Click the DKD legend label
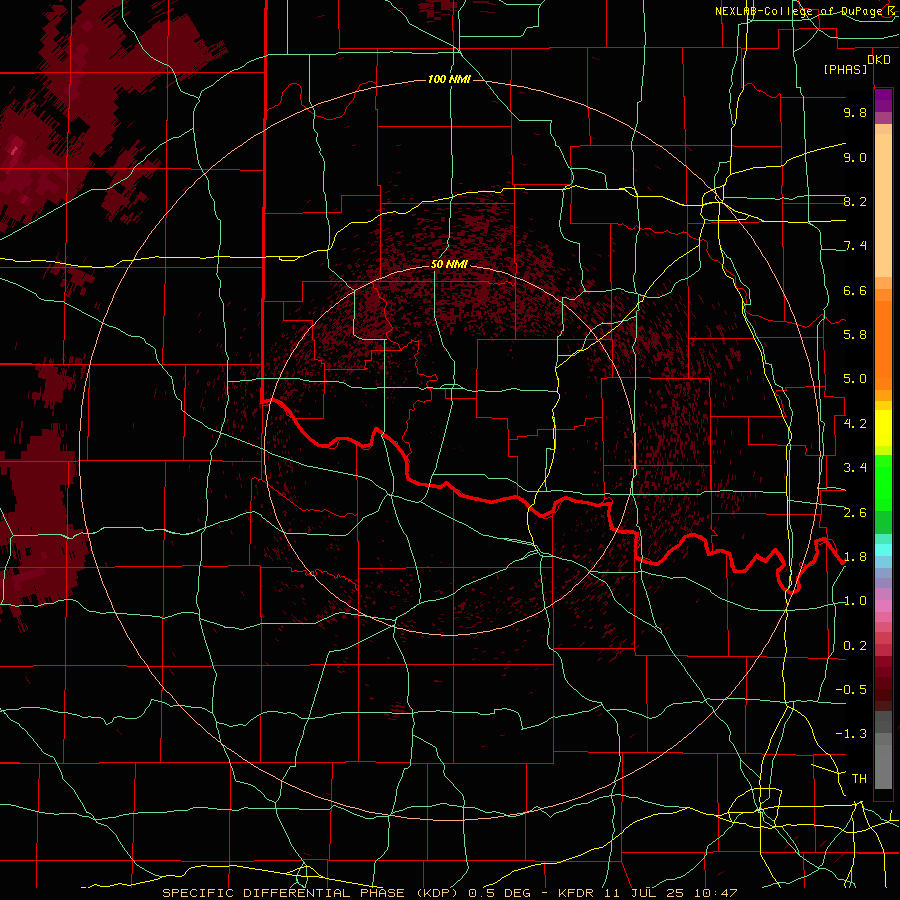The image size is (900, 900). point(879,60)
